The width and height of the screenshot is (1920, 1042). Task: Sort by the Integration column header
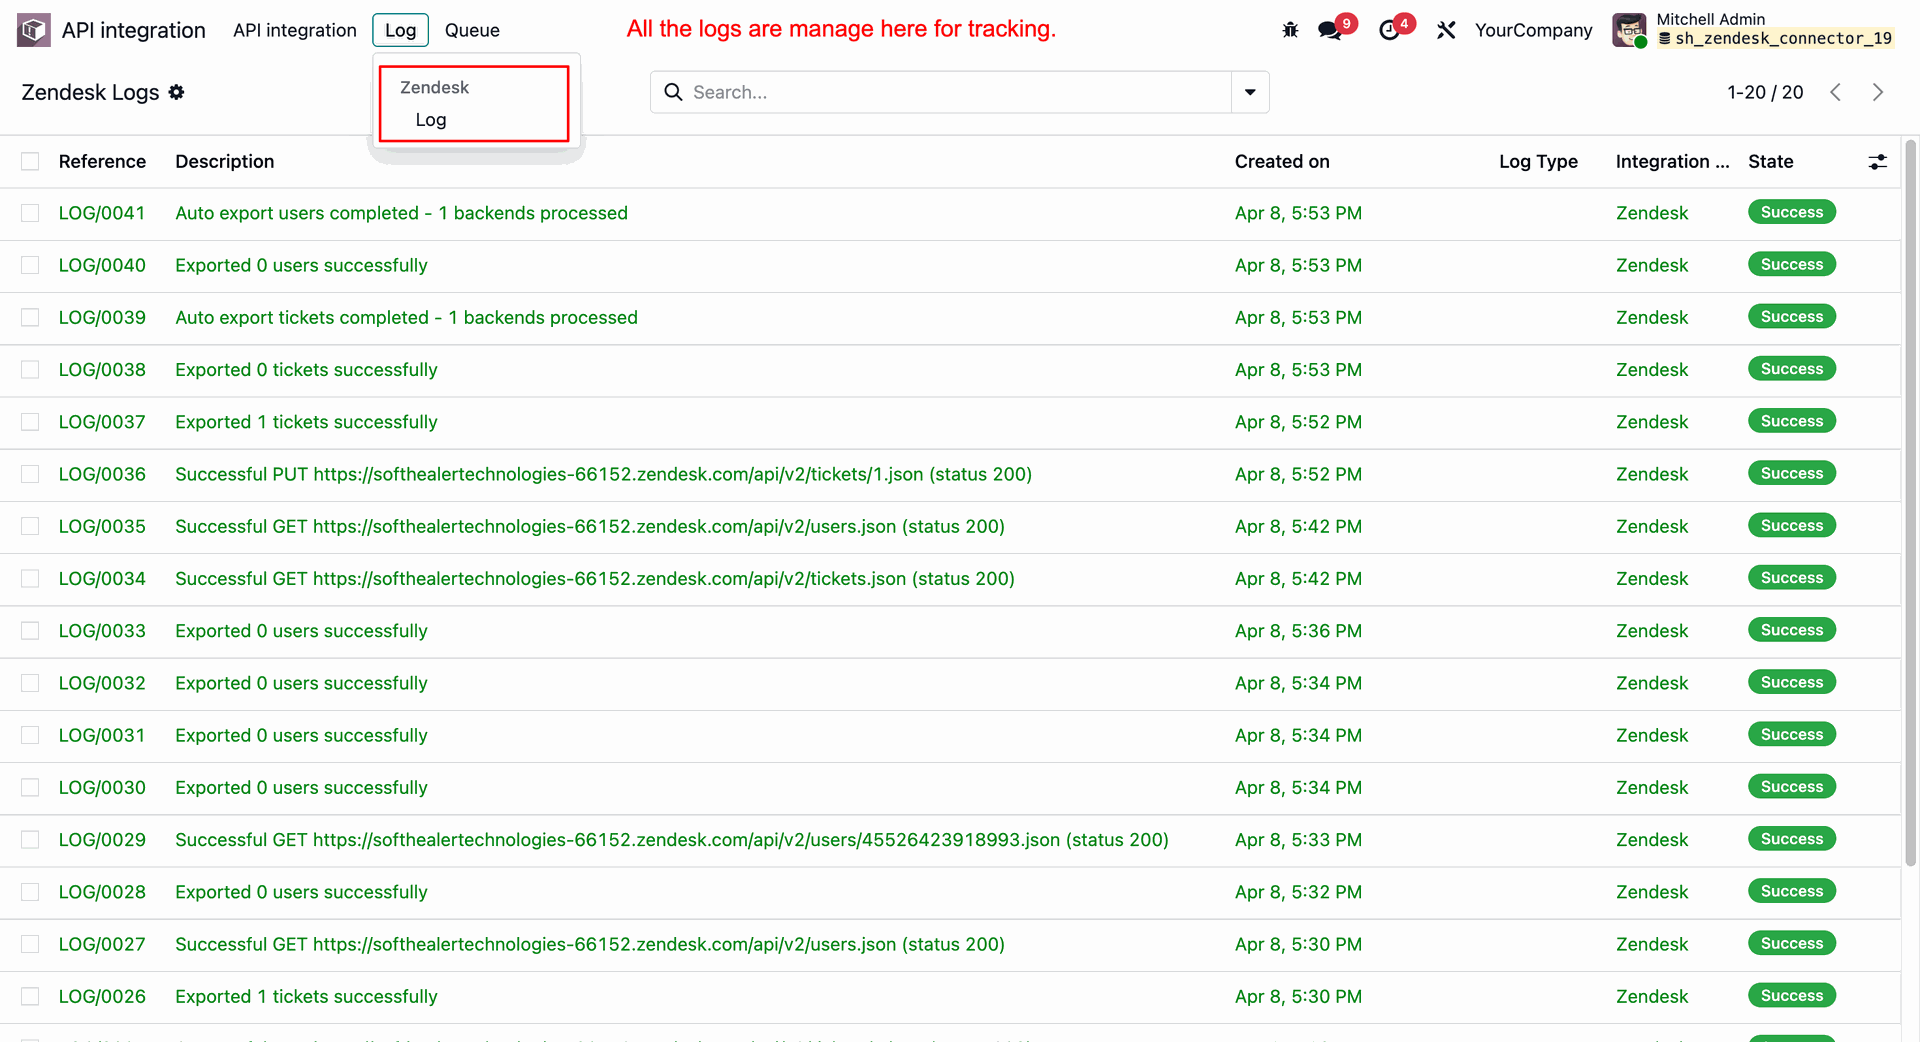(x=1672, y=162)
